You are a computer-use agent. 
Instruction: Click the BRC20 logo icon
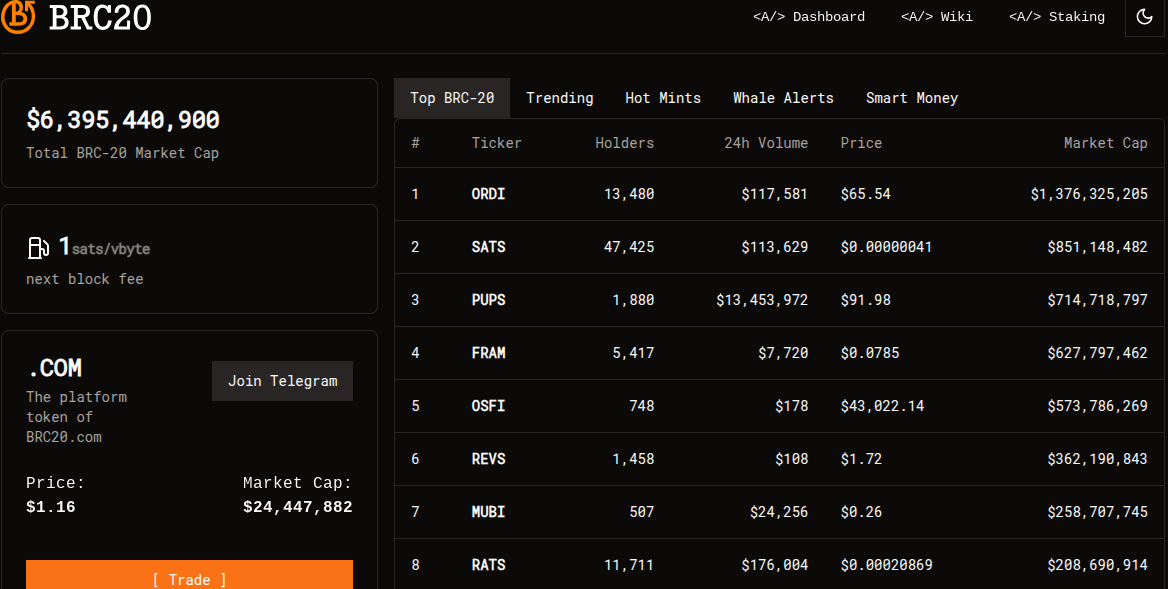click(18, 16)
